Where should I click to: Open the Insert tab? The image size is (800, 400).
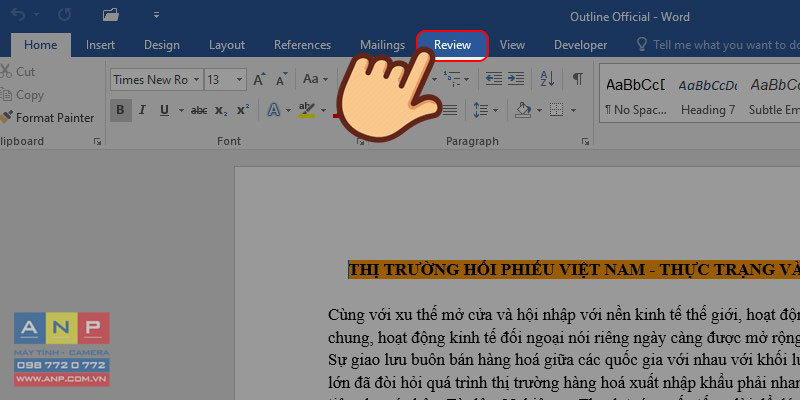[100, 45]
